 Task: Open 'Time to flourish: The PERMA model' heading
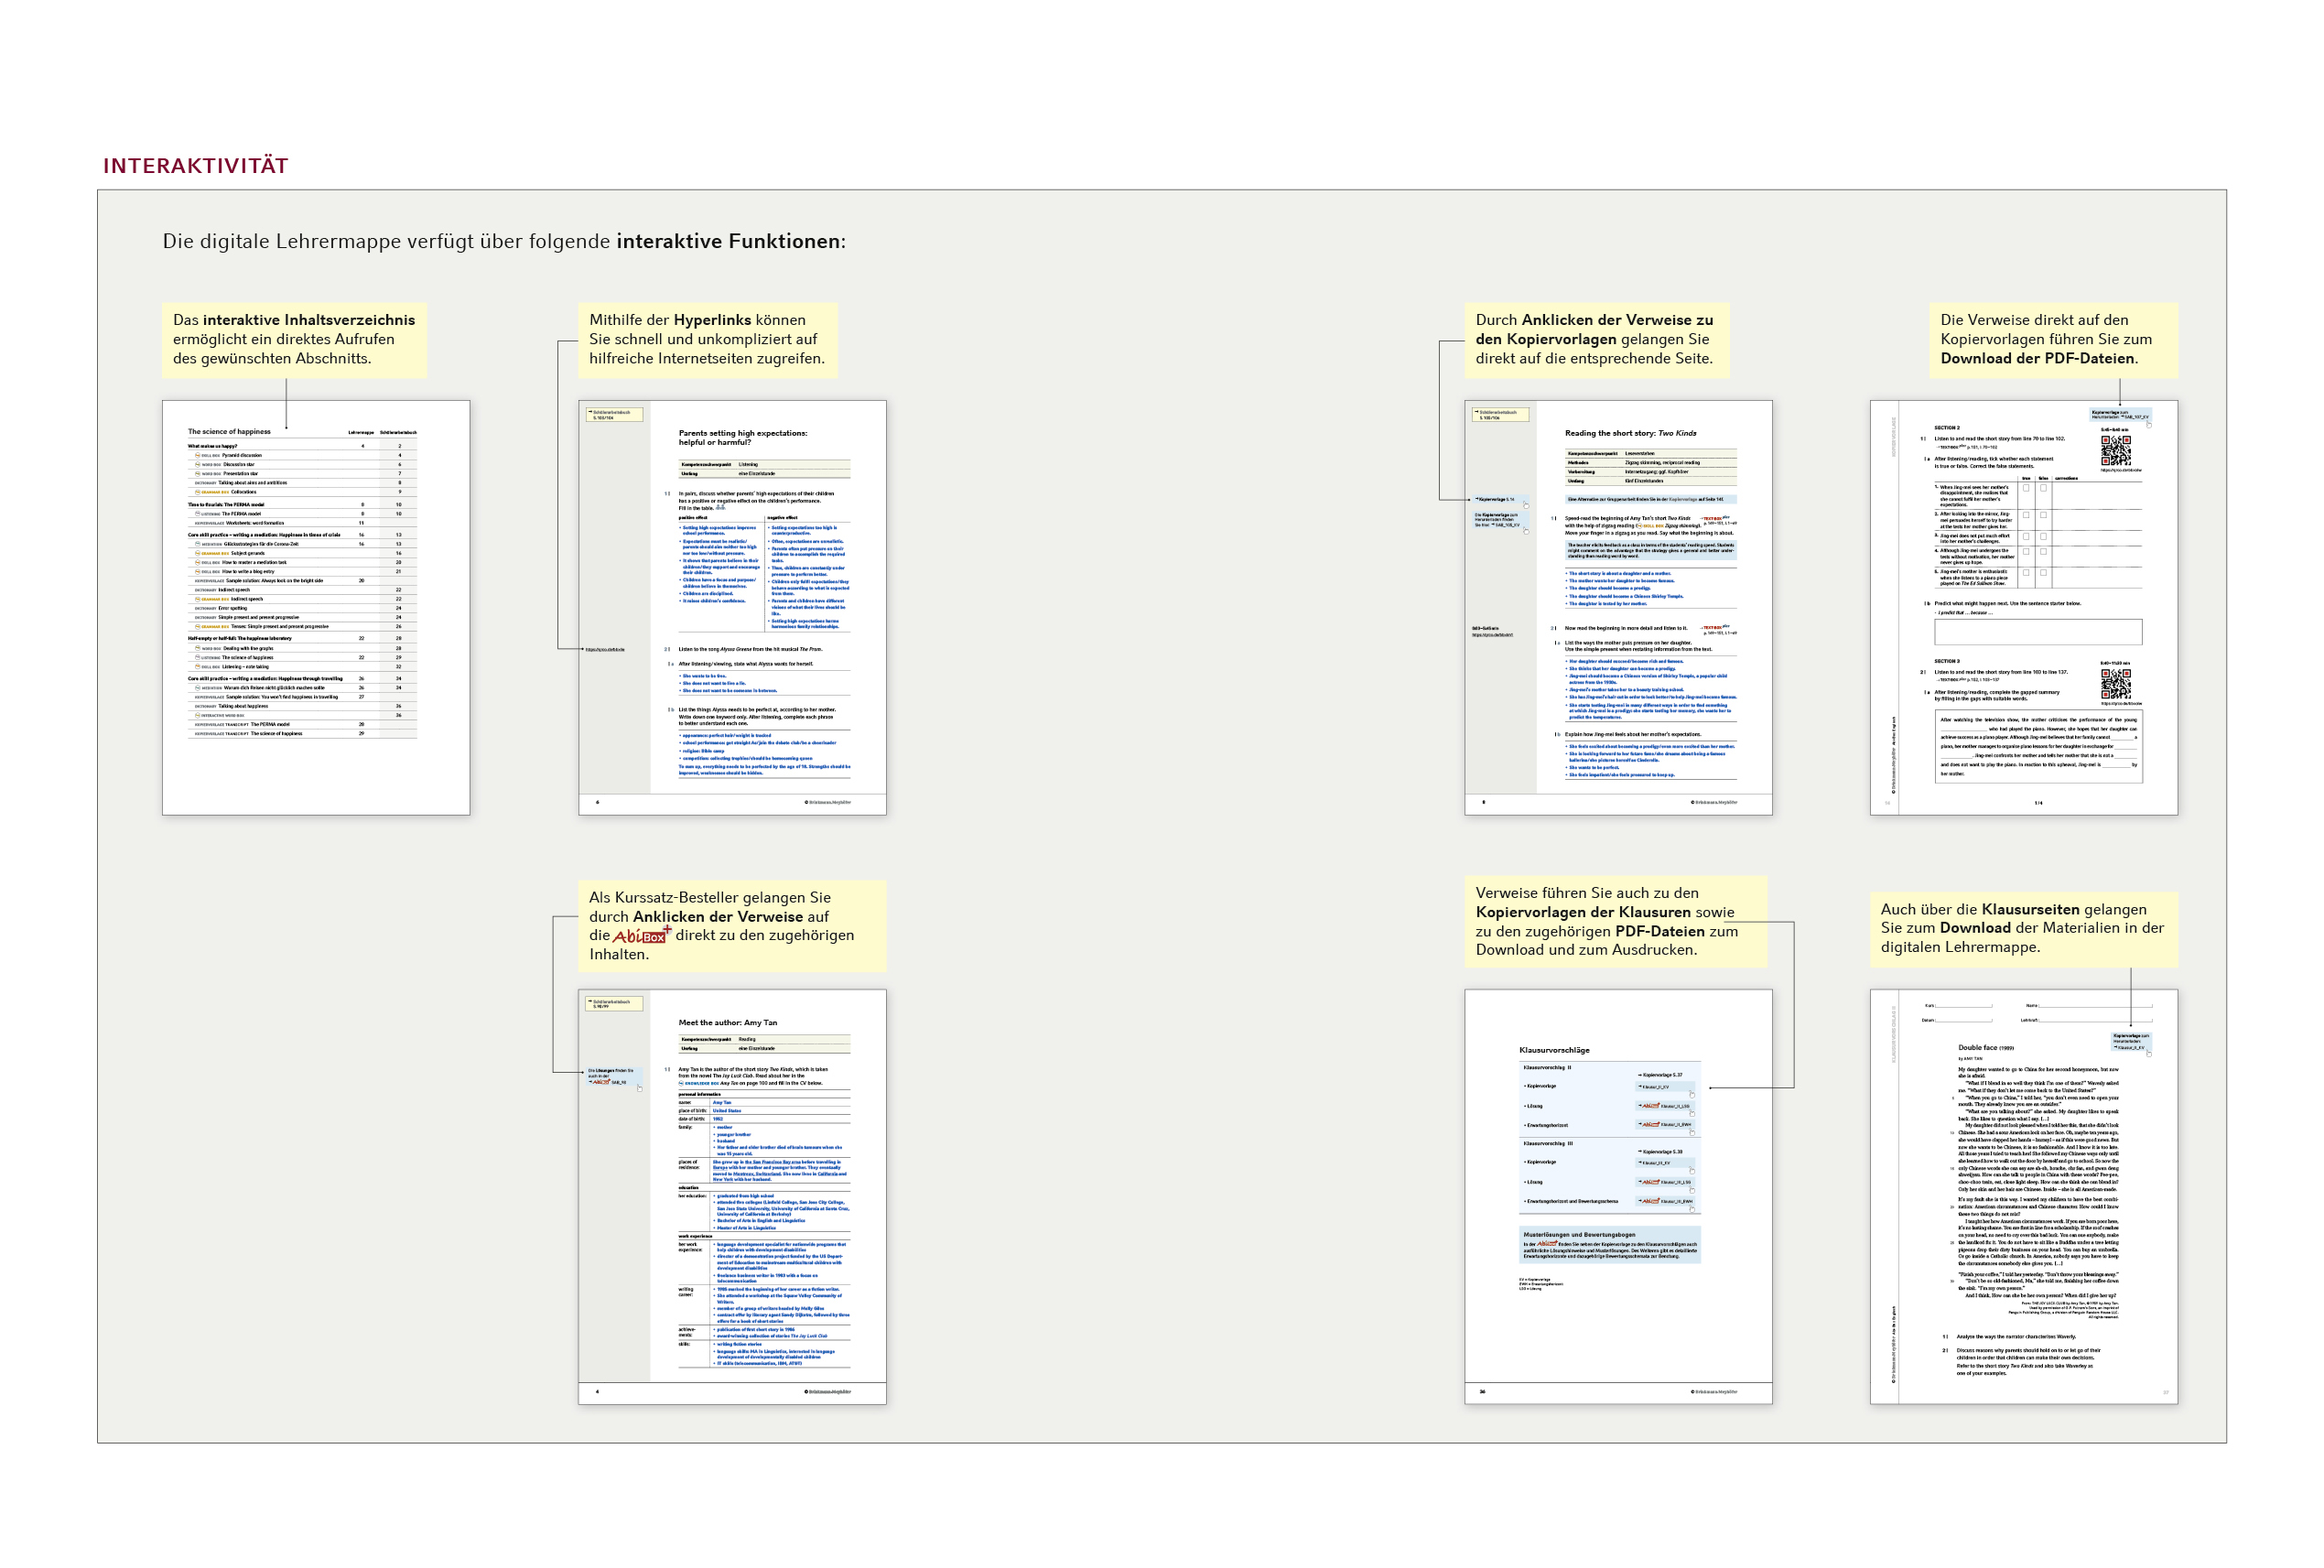point(226,505)
